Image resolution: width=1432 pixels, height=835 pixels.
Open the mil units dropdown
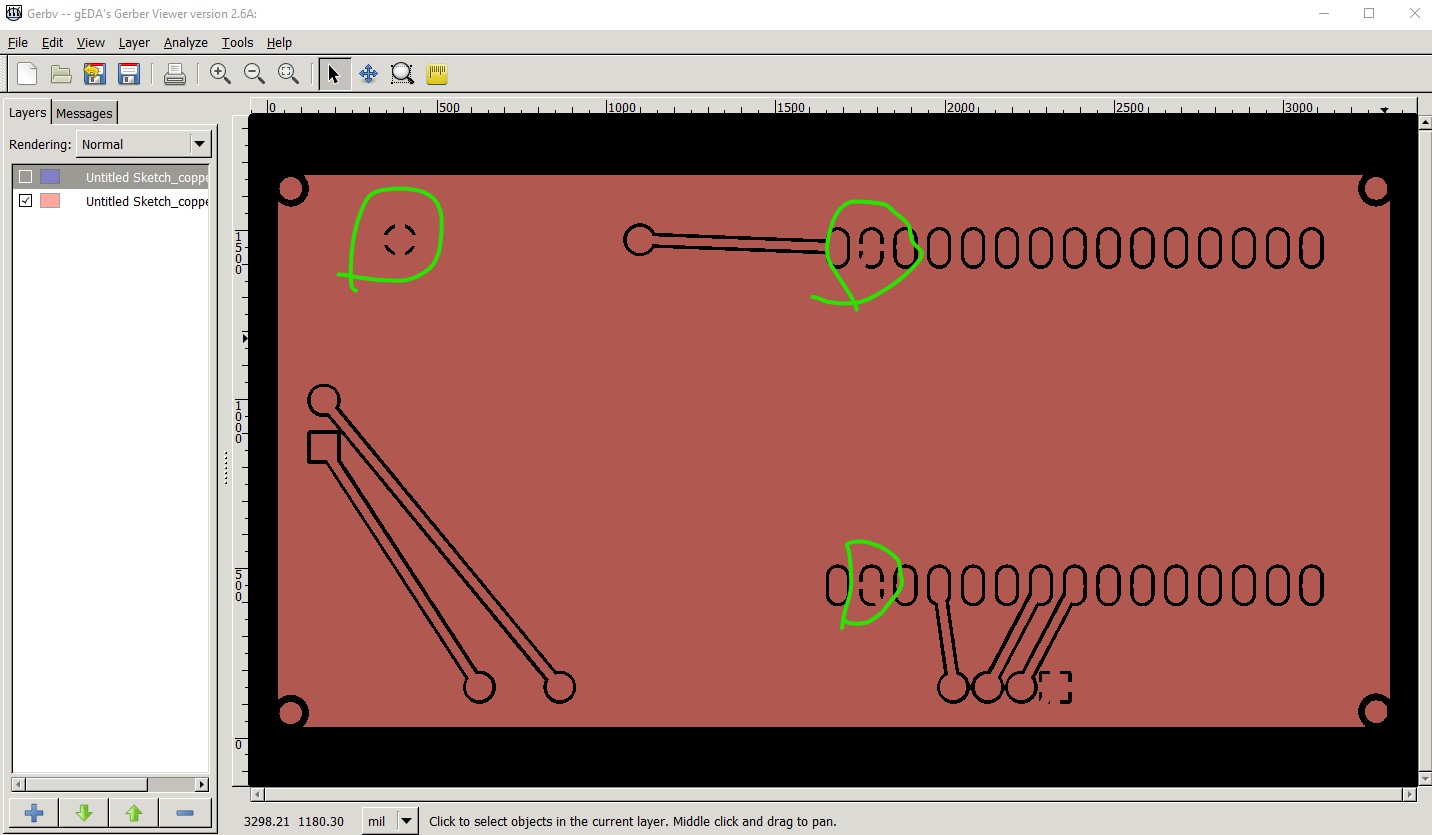pyautogui.click(x=390, y=821)
